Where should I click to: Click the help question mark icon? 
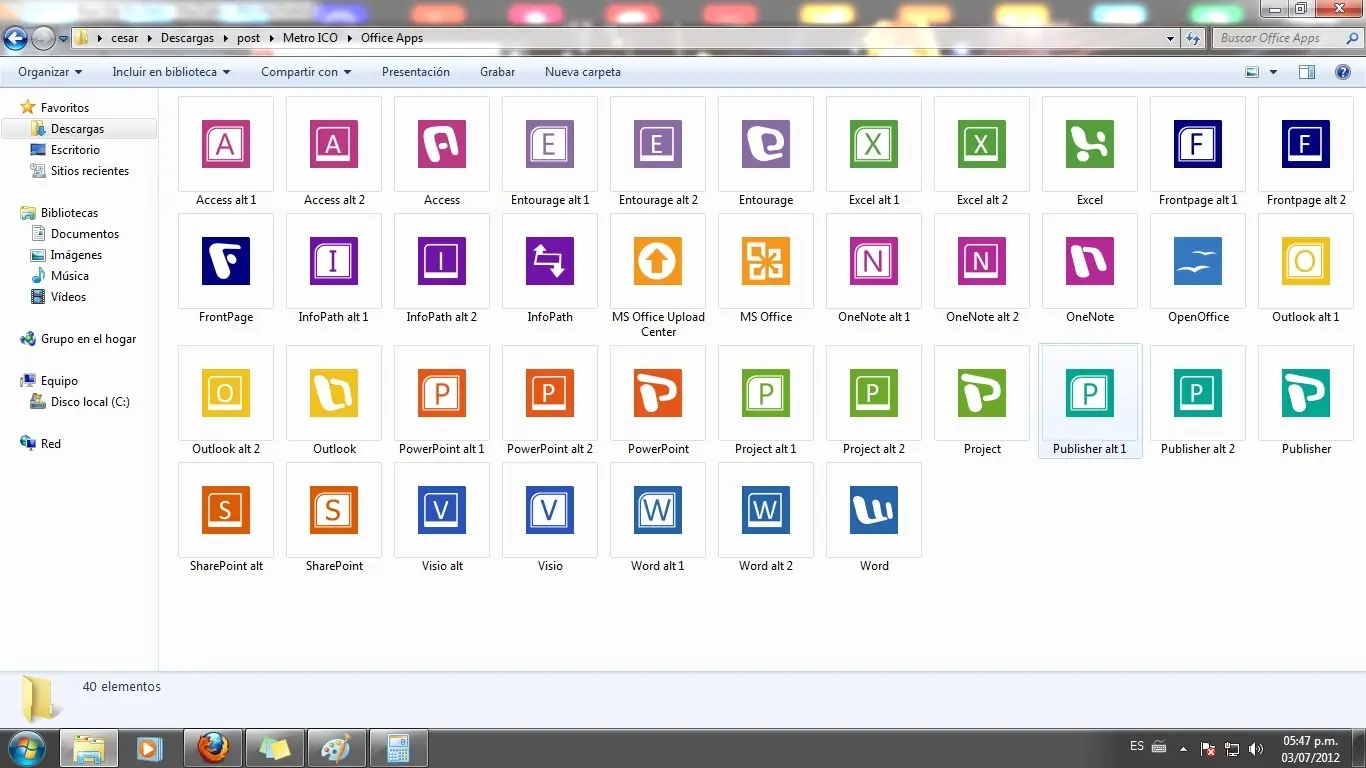click(1343, 72)
